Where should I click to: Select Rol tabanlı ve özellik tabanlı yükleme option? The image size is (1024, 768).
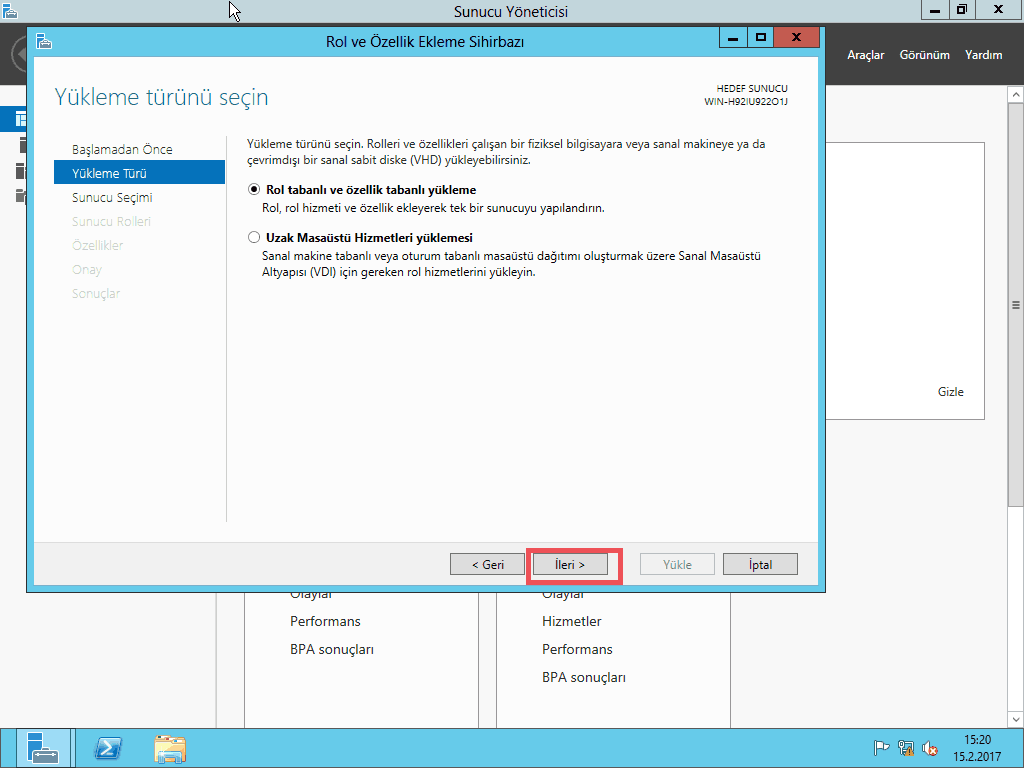pos(254,189)
